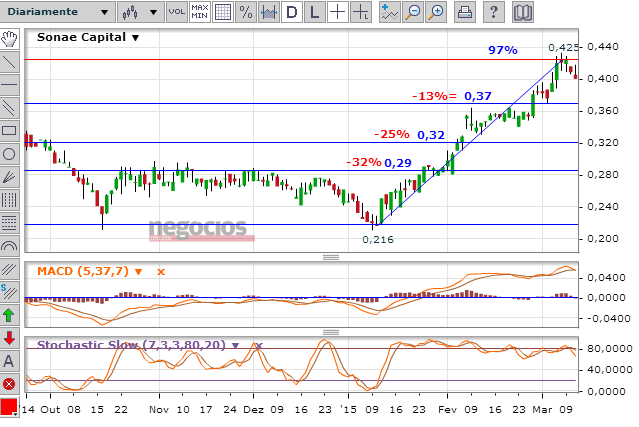This screenshot has width=639, height=427.
Task: Place a green up arrow marker
Action: tap(9, 315)
